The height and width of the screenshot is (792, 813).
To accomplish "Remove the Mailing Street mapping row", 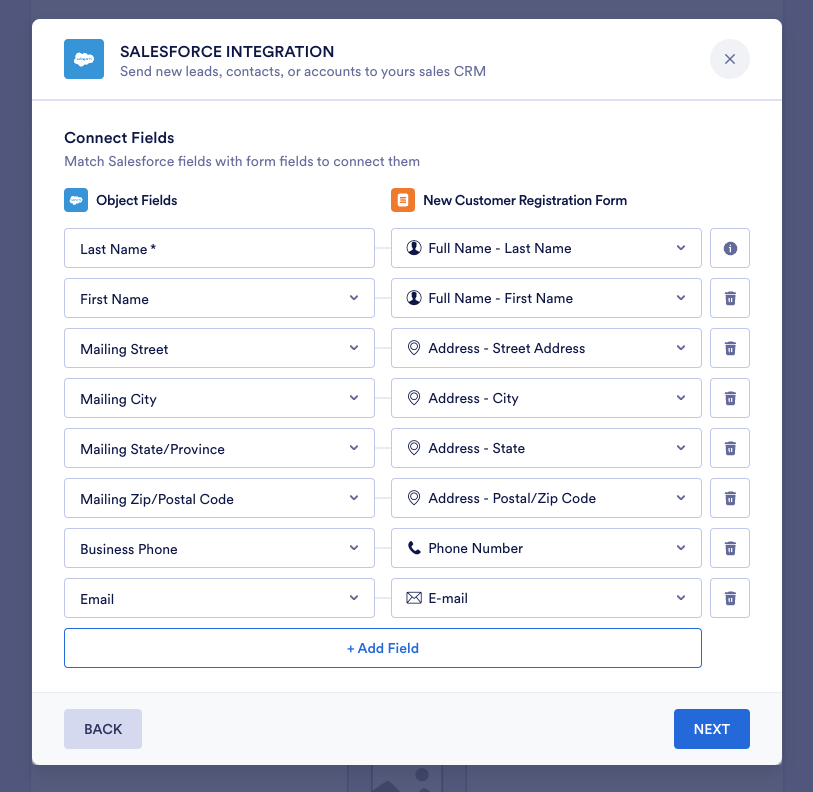I will click(730, 348).
